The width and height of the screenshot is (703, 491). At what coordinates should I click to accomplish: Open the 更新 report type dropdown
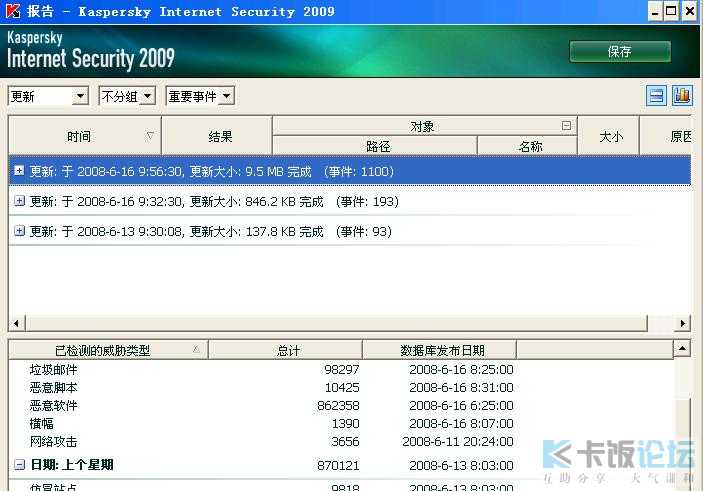pos(48,96)
